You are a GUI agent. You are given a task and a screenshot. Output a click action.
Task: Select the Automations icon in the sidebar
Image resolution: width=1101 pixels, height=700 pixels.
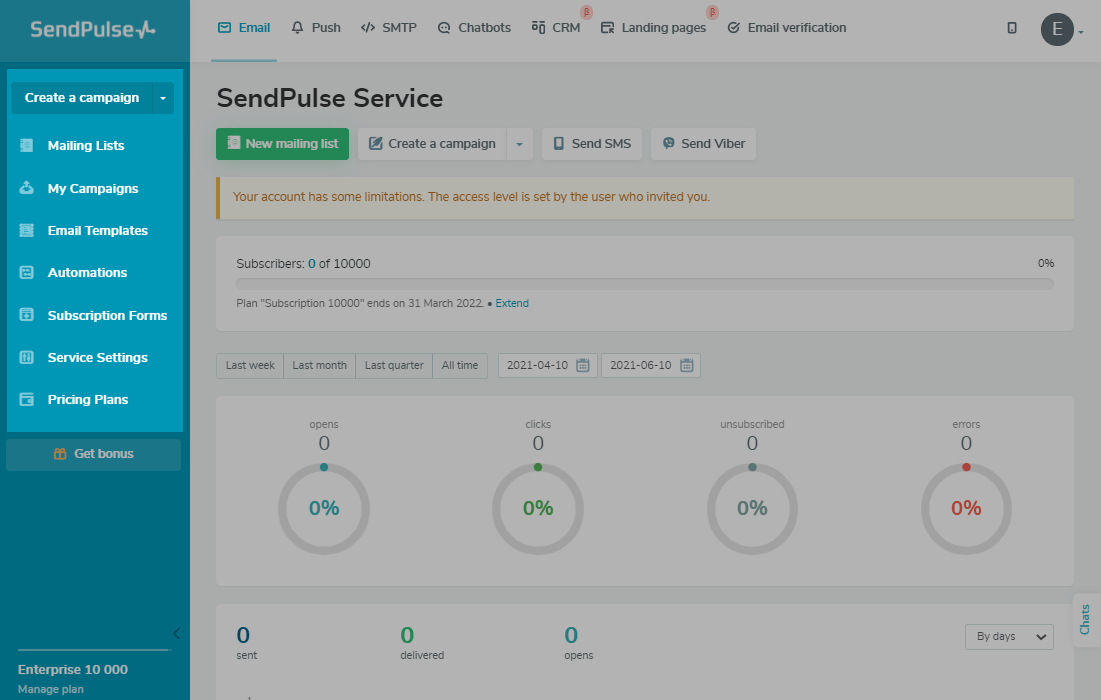coord(27,273)
